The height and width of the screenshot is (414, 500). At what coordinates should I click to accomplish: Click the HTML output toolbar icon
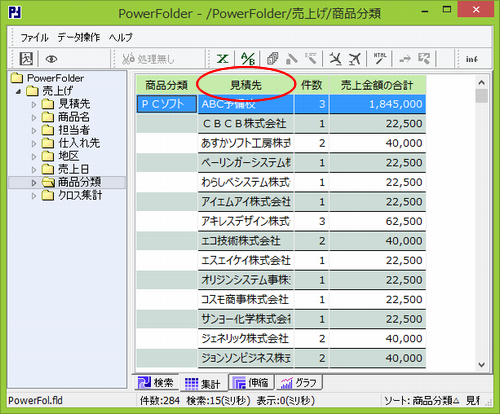coord(380,59)
